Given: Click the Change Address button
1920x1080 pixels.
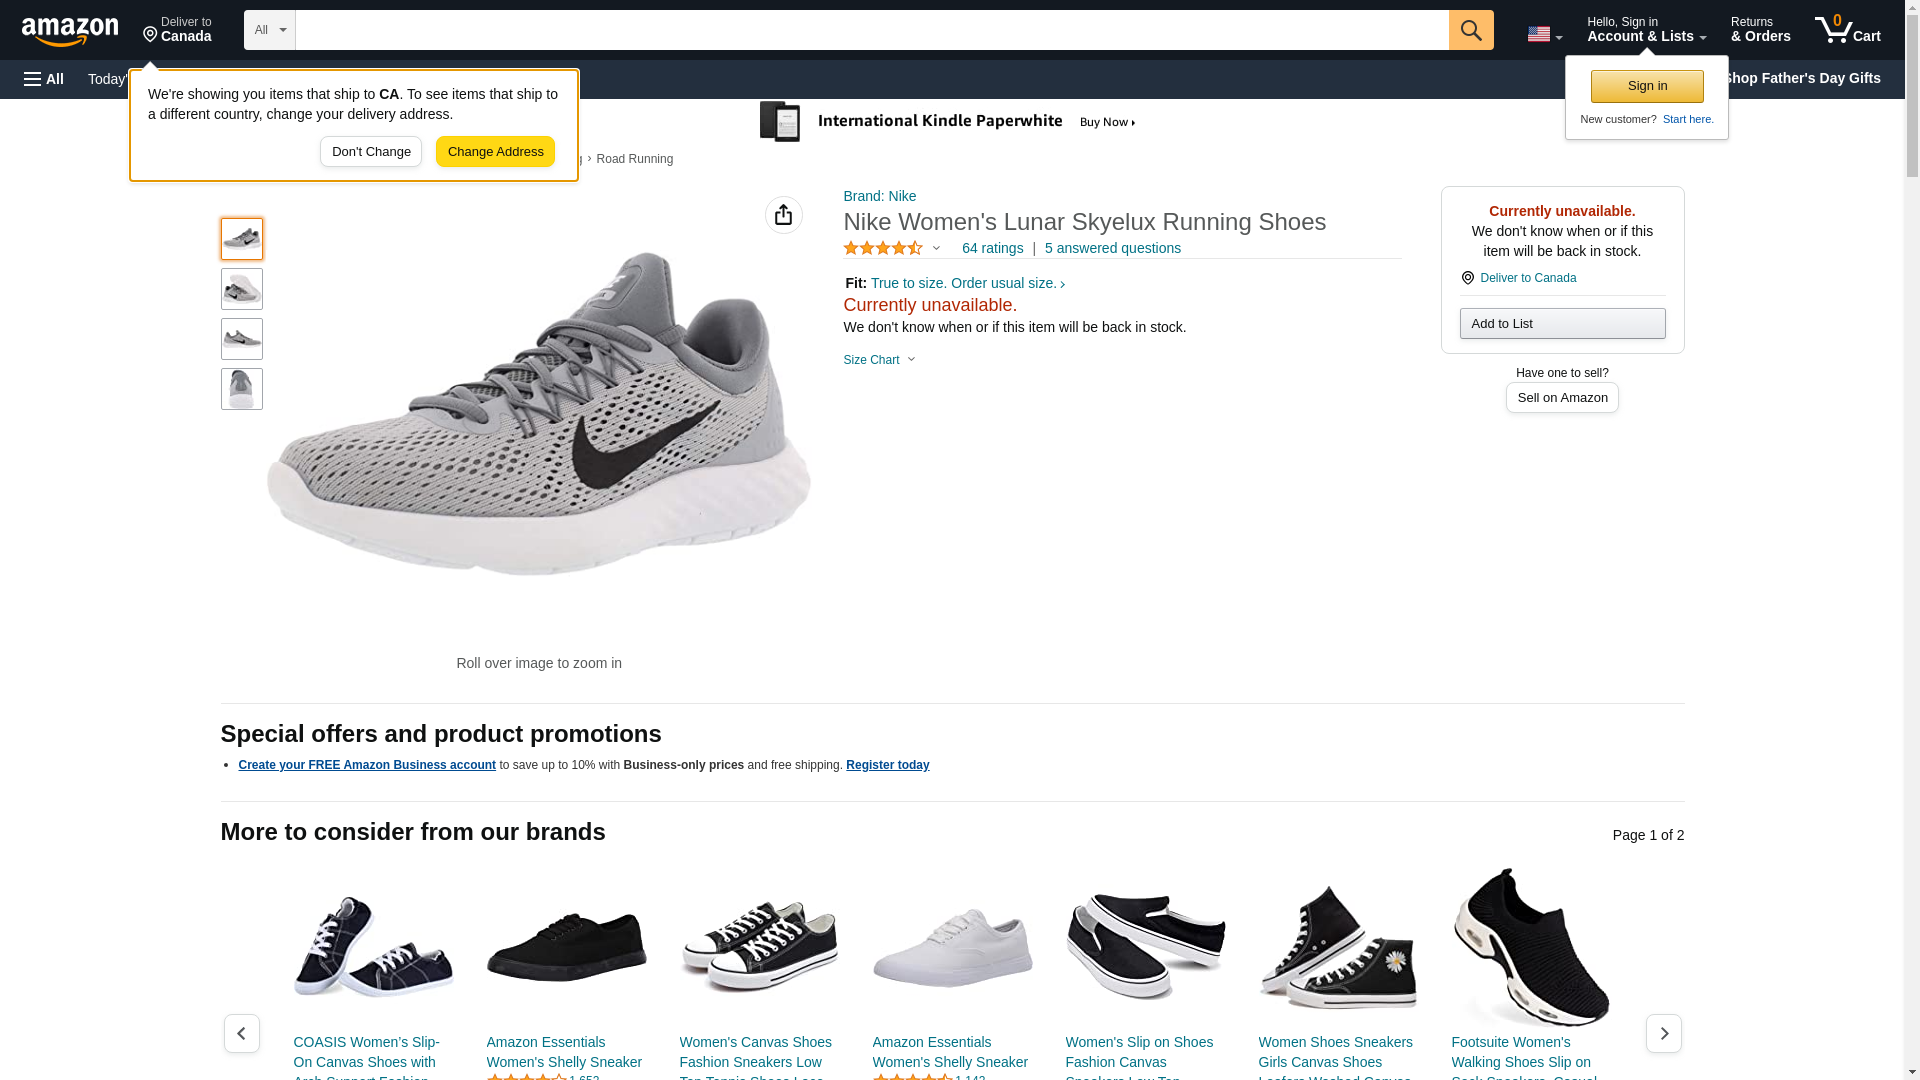Looking at the screenshot, I should pos(495,152).
